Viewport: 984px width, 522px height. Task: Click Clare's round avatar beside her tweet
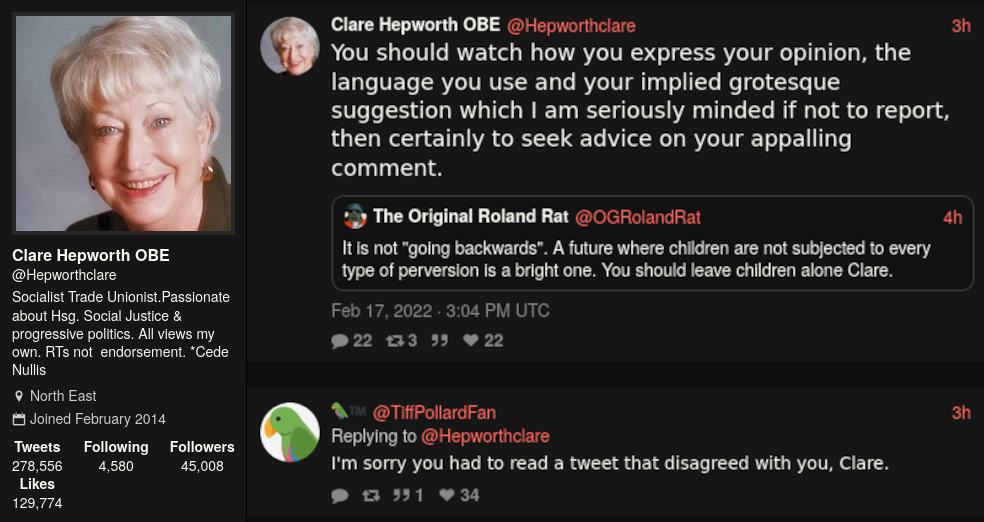tap(290, 46)
